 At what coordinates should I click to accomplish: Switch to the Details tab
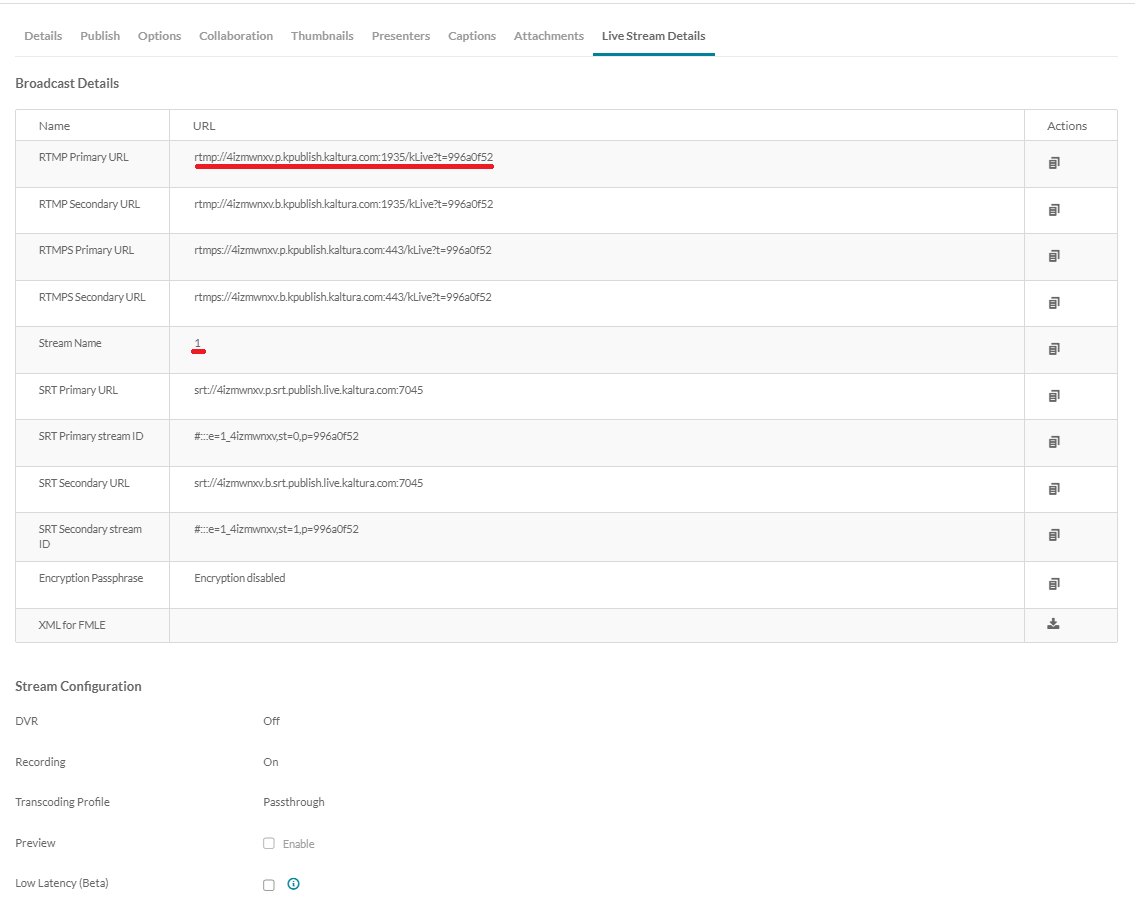coord(43,35)
